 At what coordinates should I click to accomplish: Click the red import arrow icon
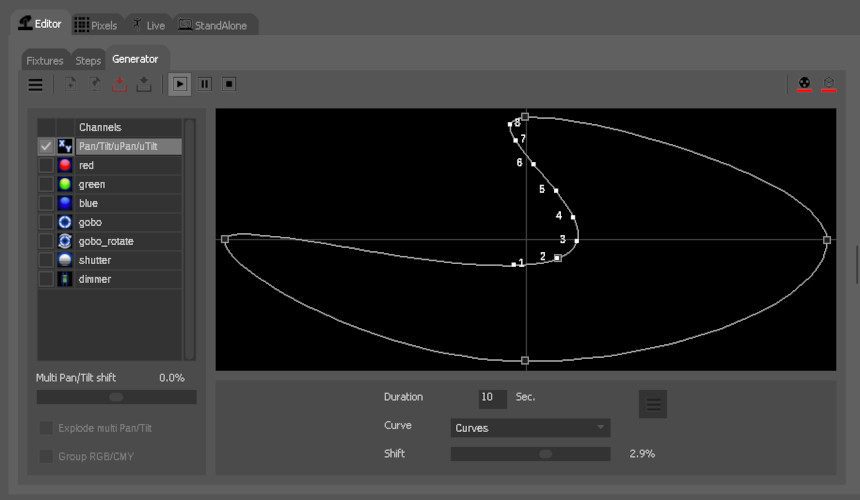click(x=120, y=85)
